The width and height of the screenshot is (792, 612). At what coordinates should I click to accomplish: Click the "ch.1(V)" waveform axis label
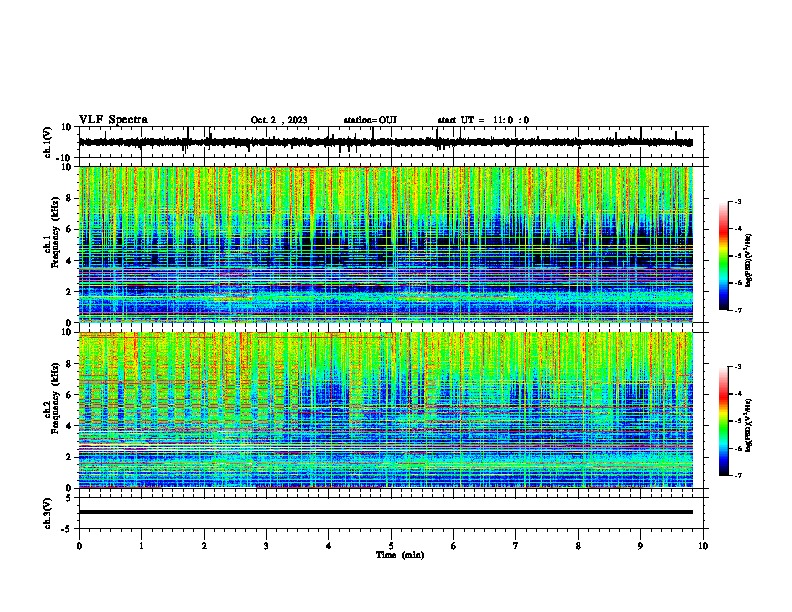(48, 142)
